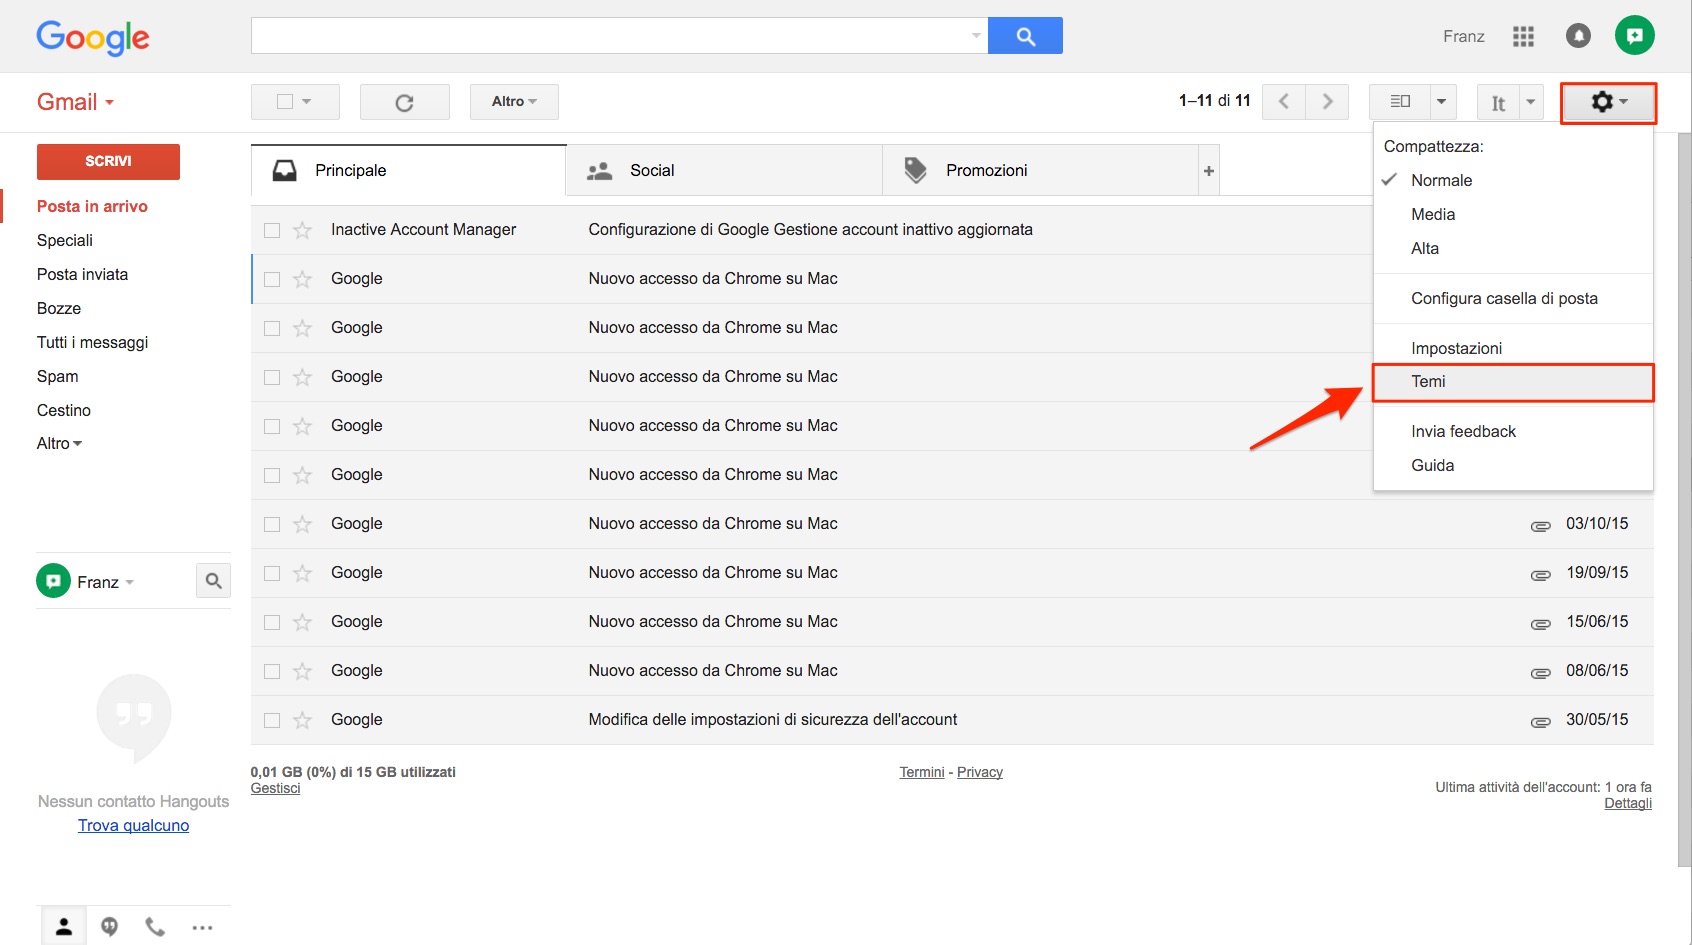The height and width of the screenshot is (945, 1692).
Task: Switch to the Principale tab
Action: tap(408, 171)
